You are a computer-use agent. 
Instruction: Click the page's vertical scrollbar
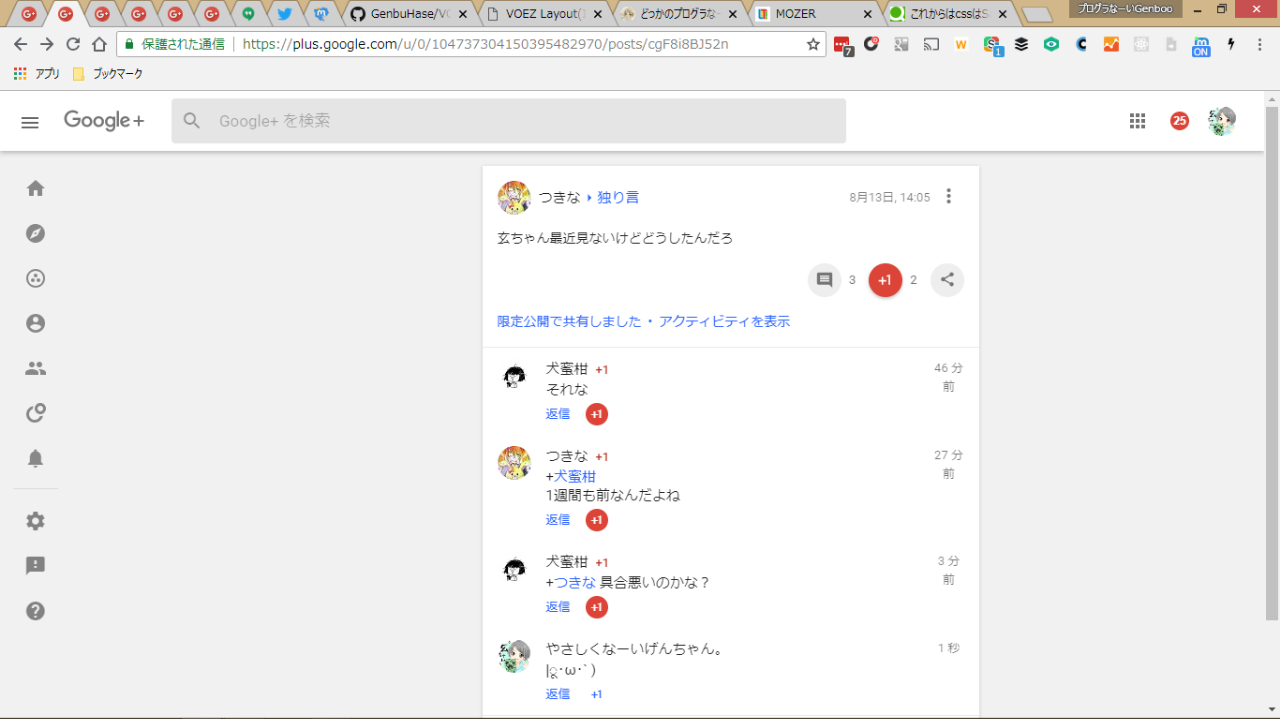coord(1271,360)
